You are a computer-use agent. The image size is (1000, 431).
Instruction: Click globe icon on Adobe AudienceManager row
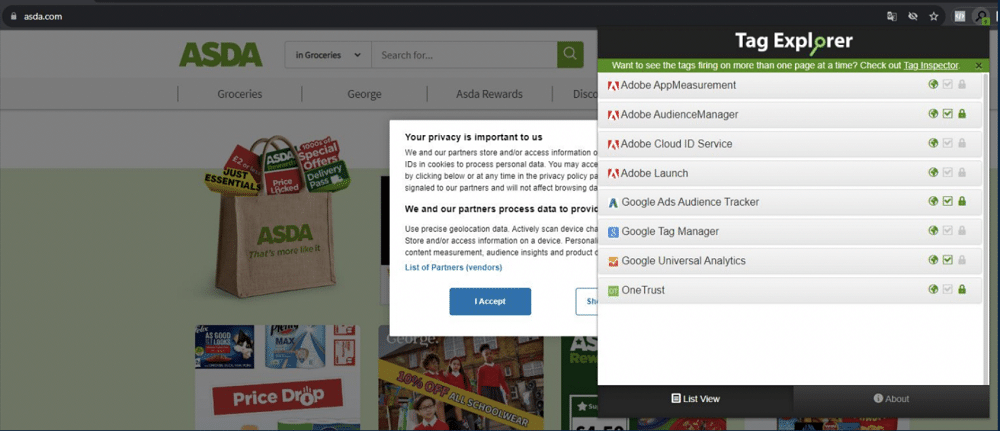click(933, 114)
